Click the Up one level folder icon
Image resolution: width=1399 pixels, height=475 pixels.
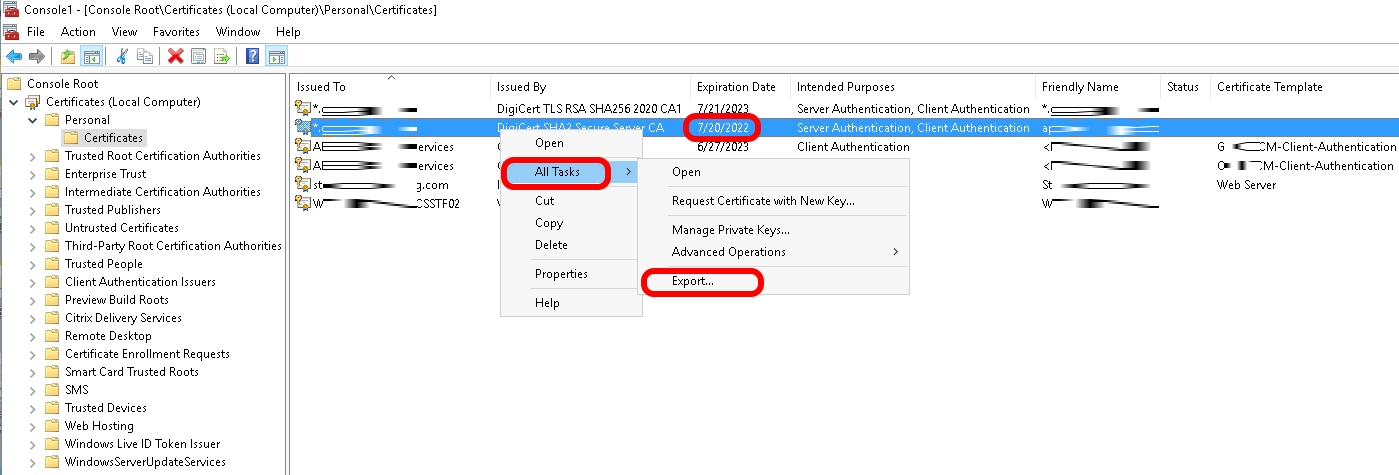point(67,57)
